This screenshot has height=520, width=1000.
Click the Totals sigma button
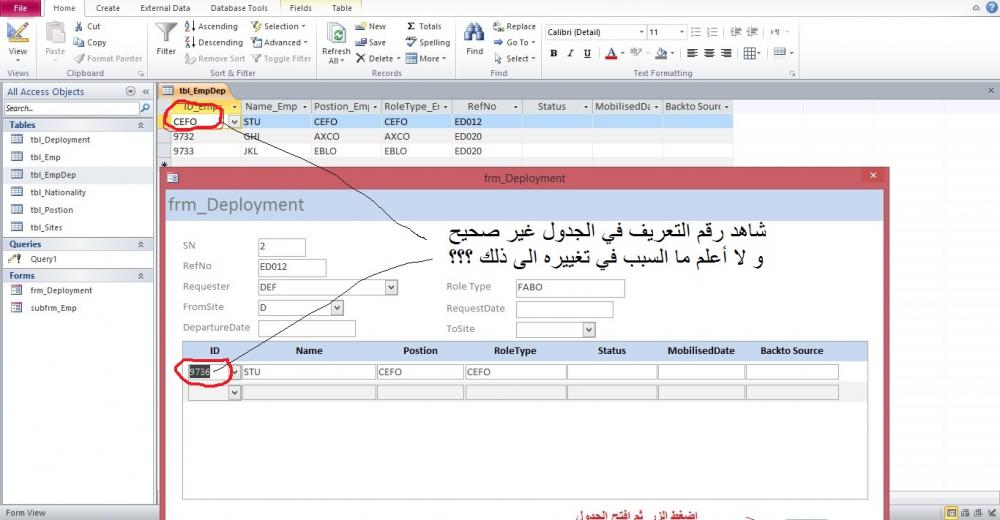click(423, 26)
